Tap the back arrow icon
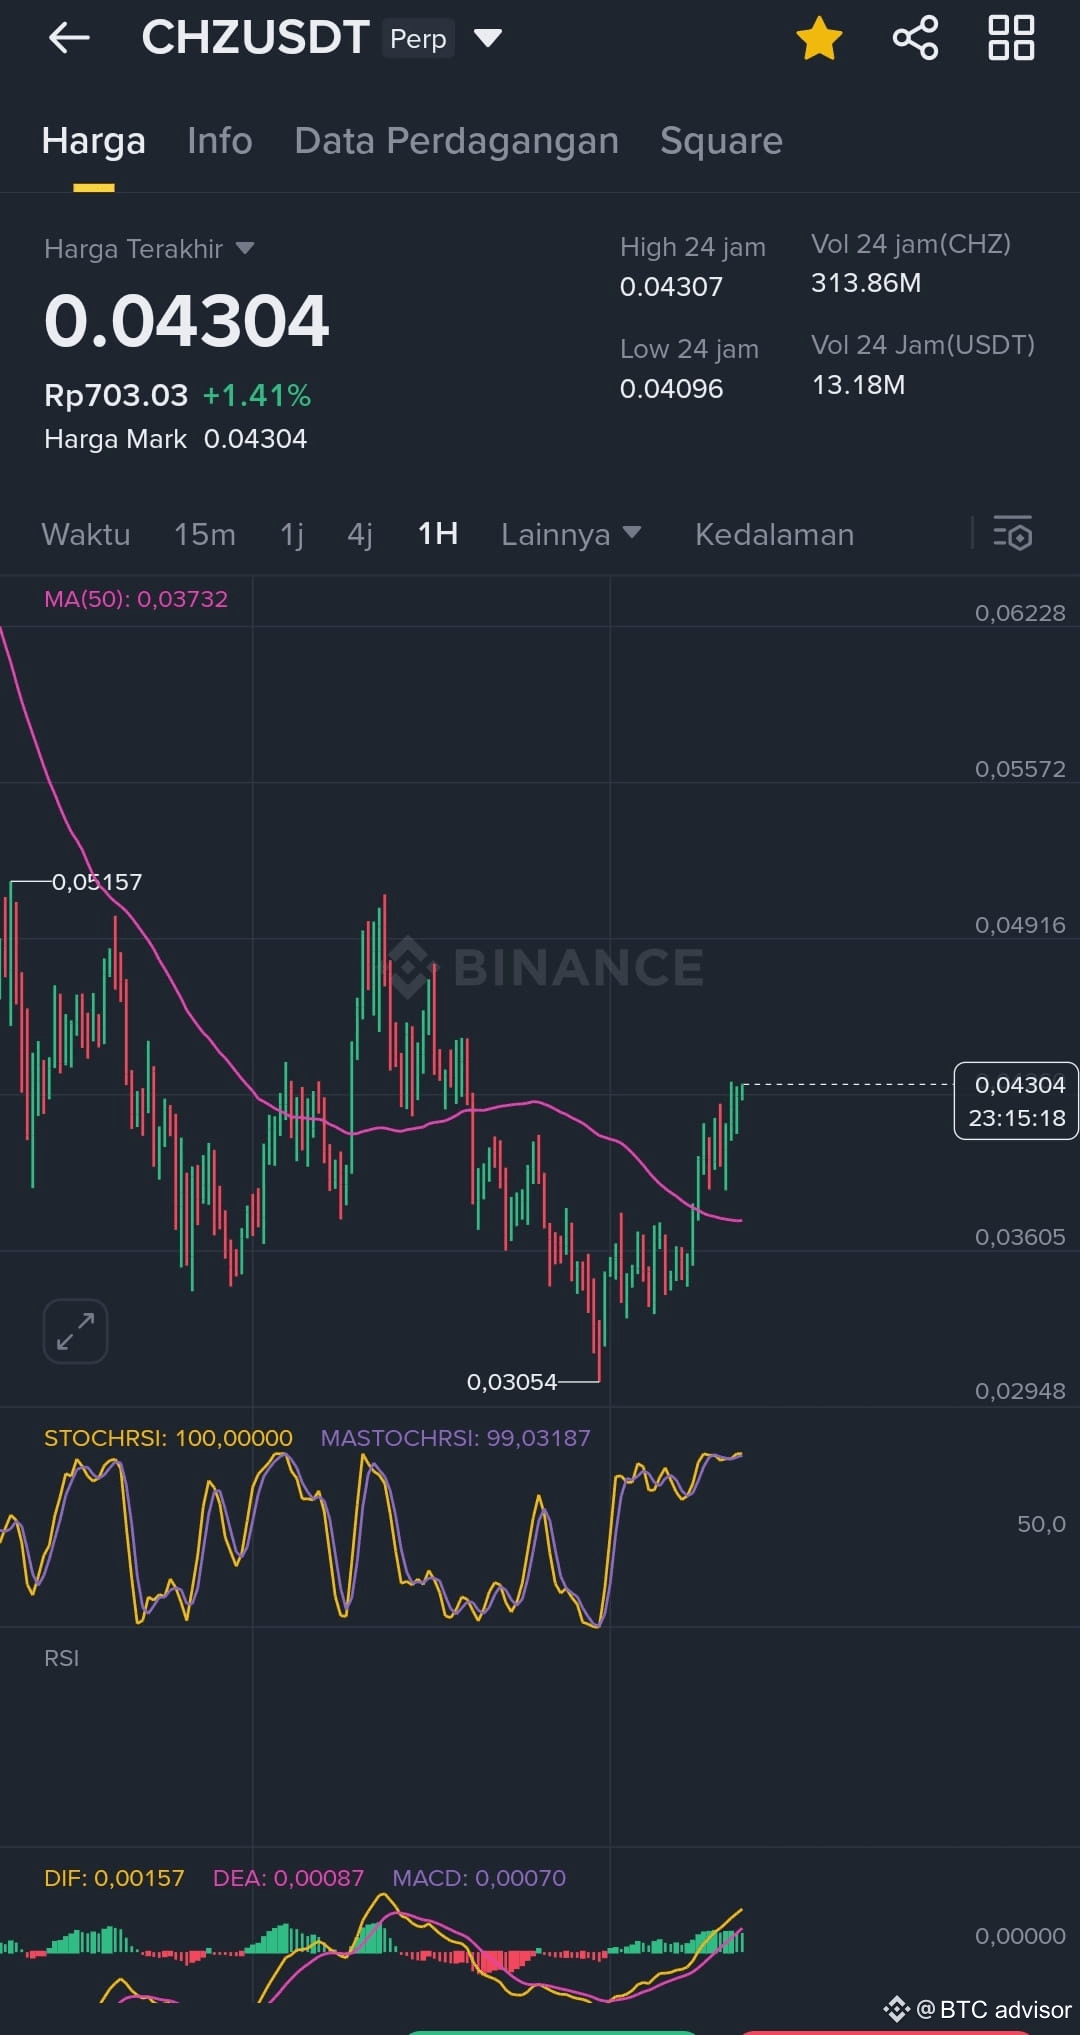Screen dimensions: 1080x2035 click(x=69, y=38)
